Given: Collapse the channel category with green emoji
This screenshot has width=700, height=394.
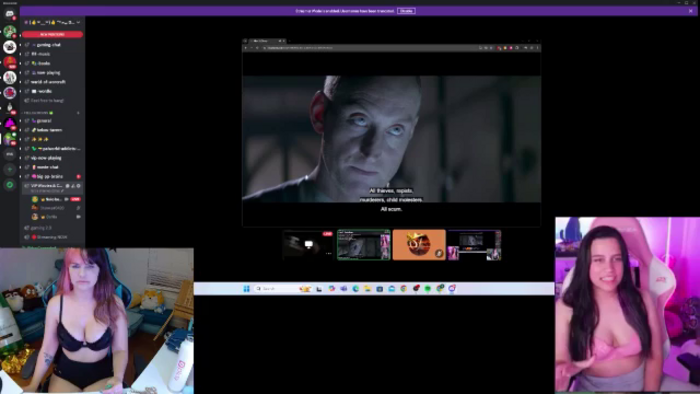Looking at the screenshot, I should point(38,113).
